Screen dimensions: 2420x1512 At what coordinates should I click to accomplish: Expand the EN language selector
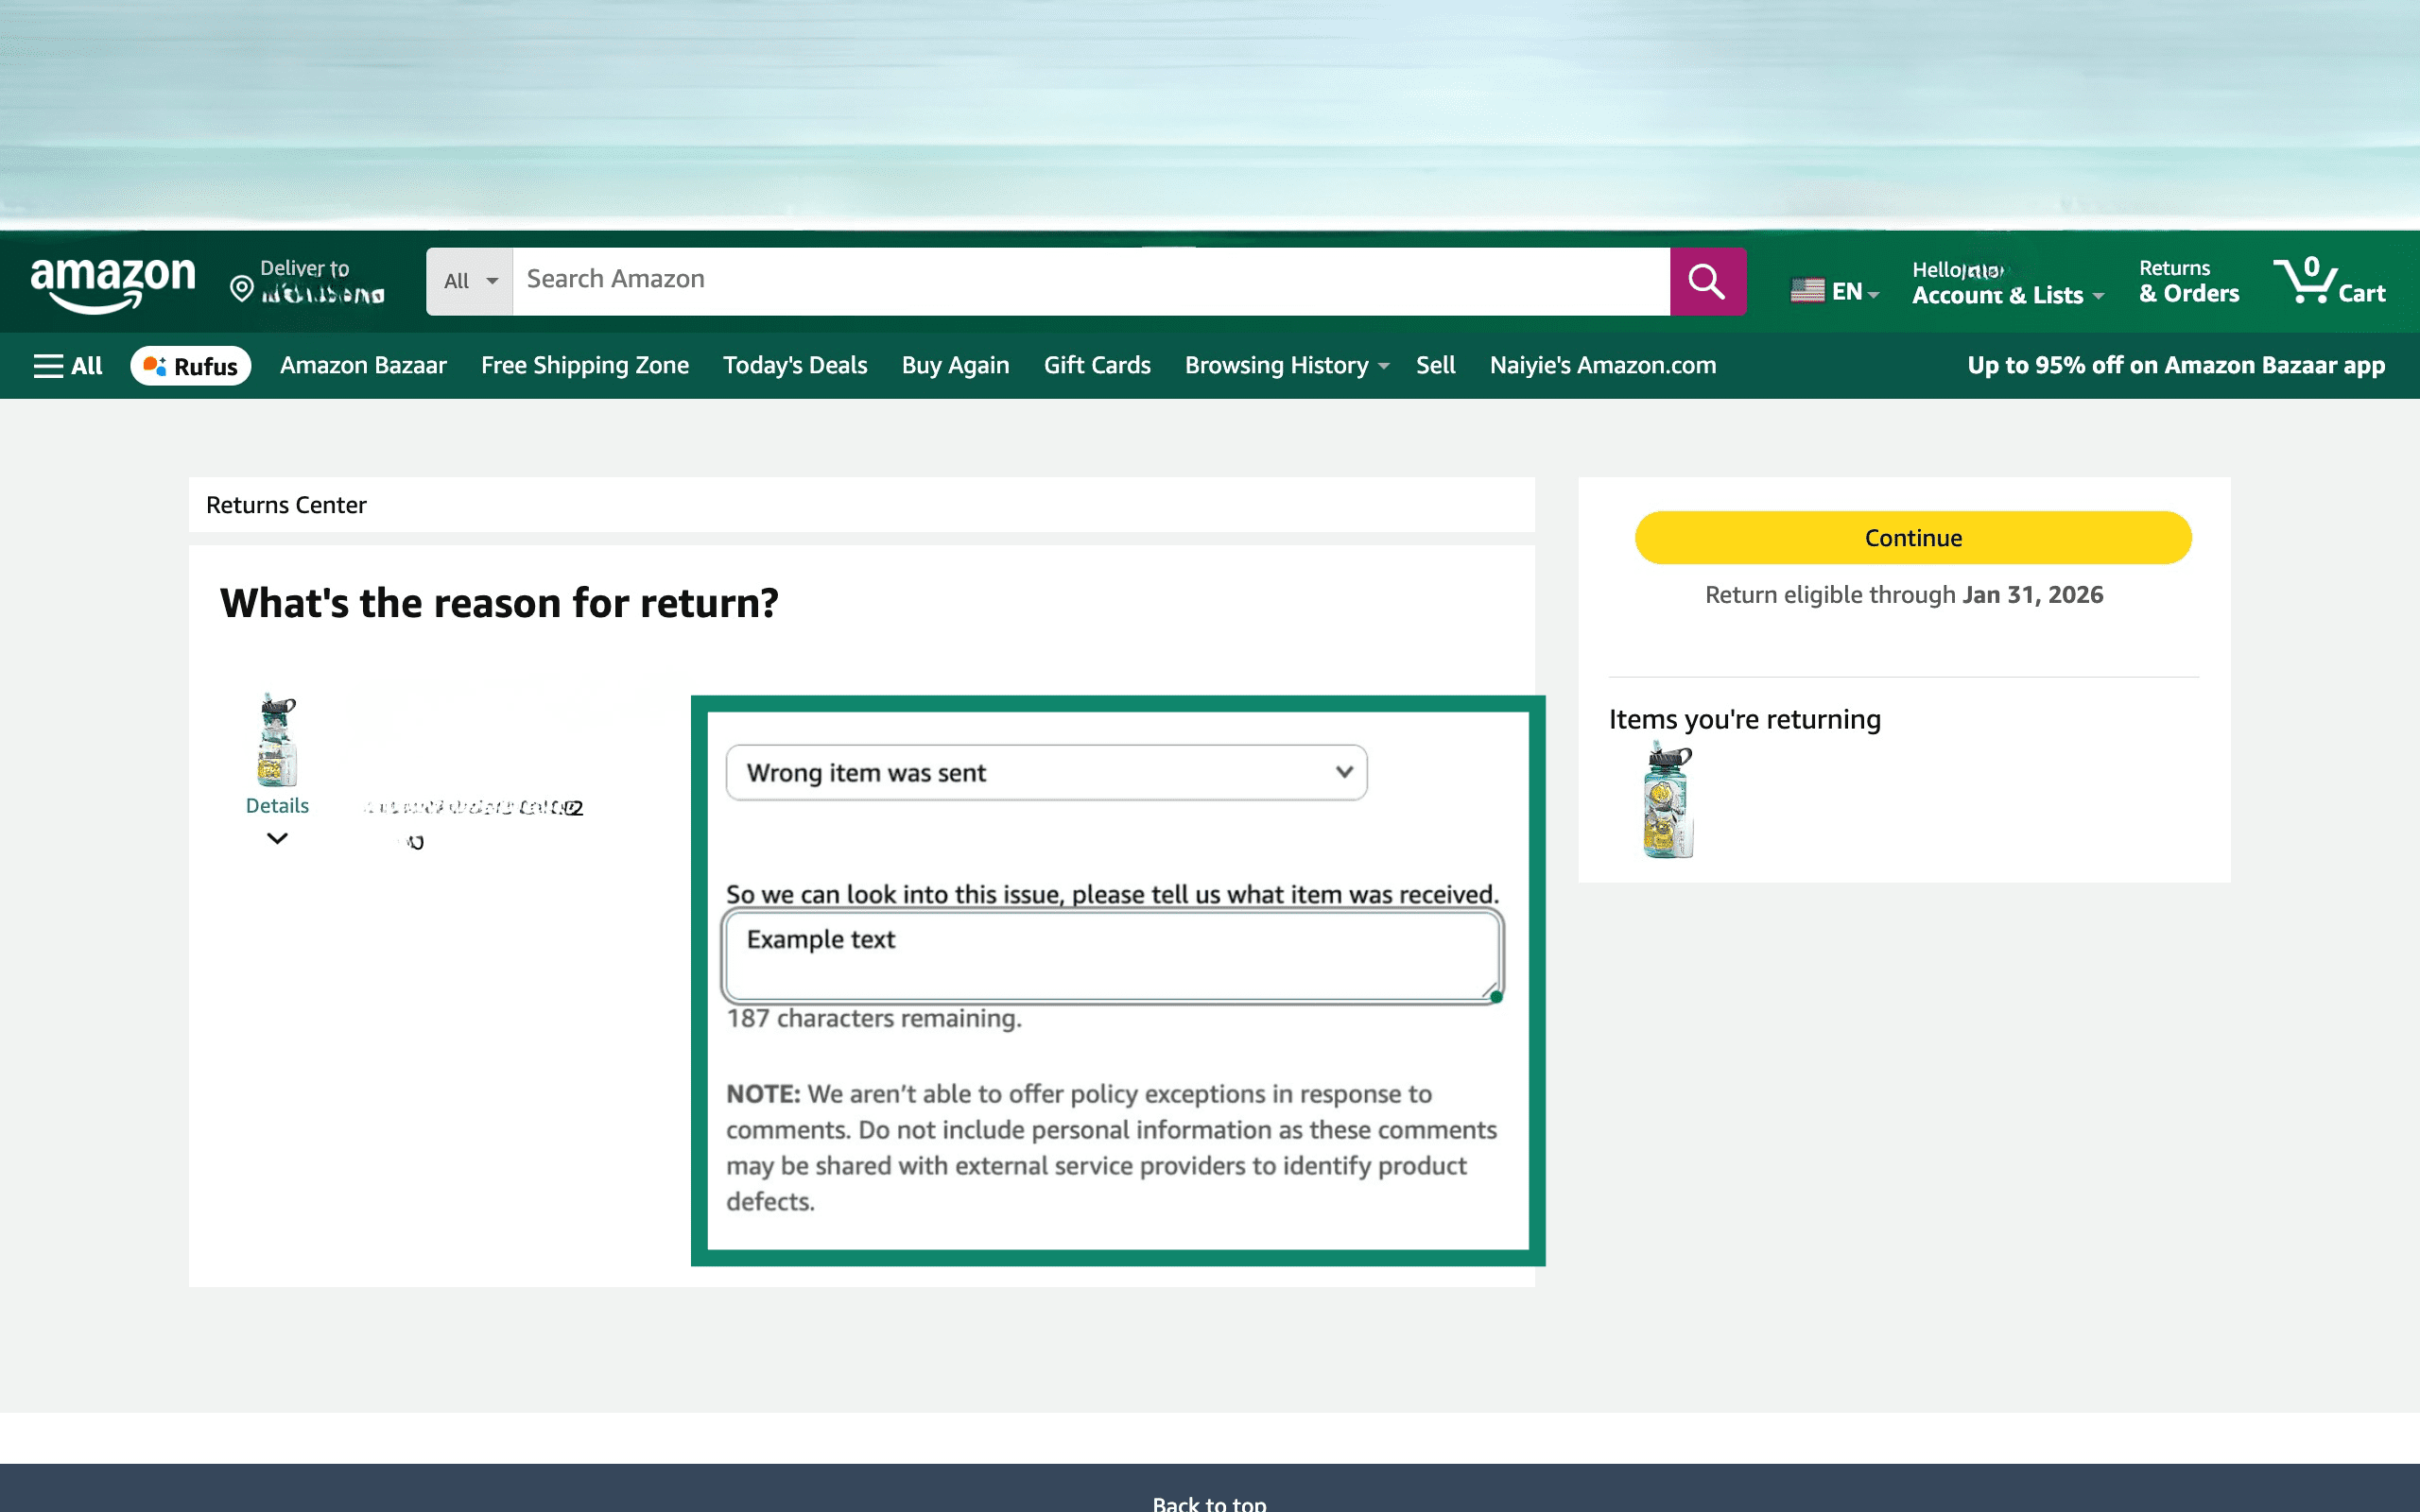click(x=1845, y=291)
